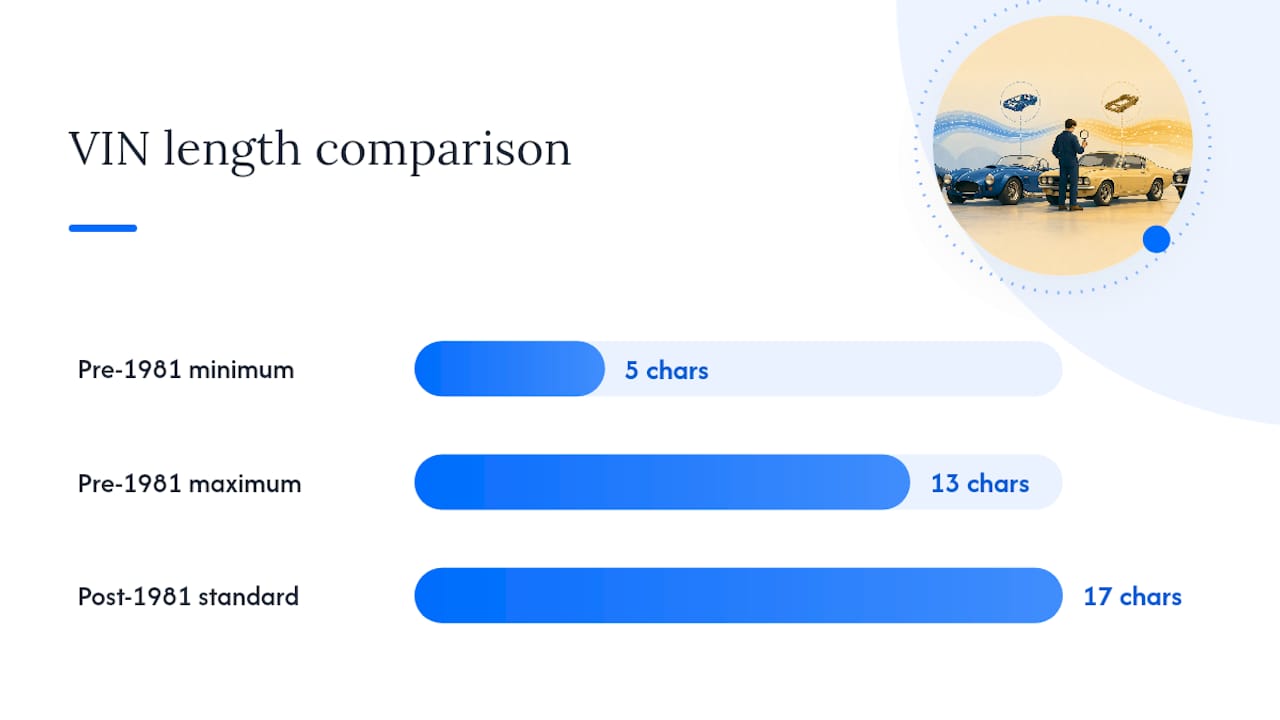This screenshot has width=1280, height=720.
Task: Click the yellow muscle car in photo
Action: [x=1110, y=177]
